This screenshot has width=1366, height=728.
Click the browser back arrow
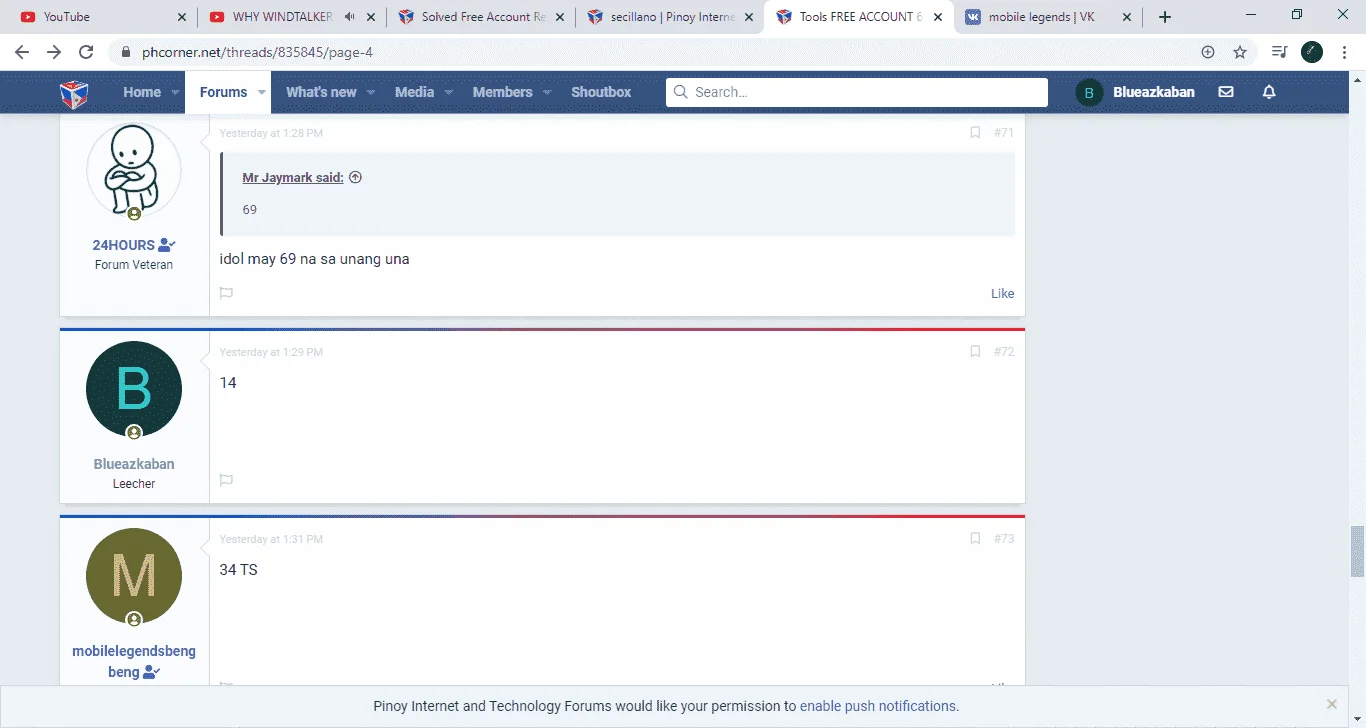pyautogui.click(x=22, y=52)
